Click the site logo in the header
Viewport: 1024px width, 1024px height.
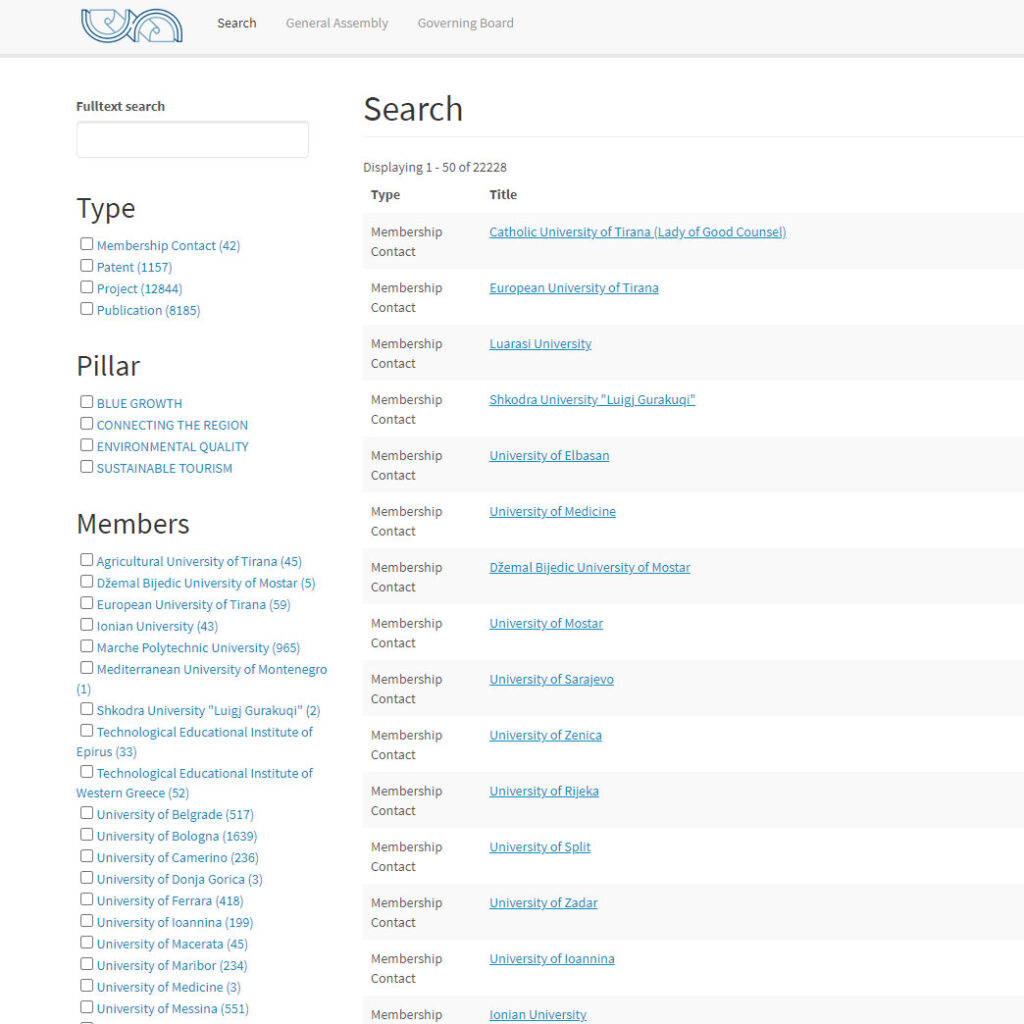click(131, 25)
